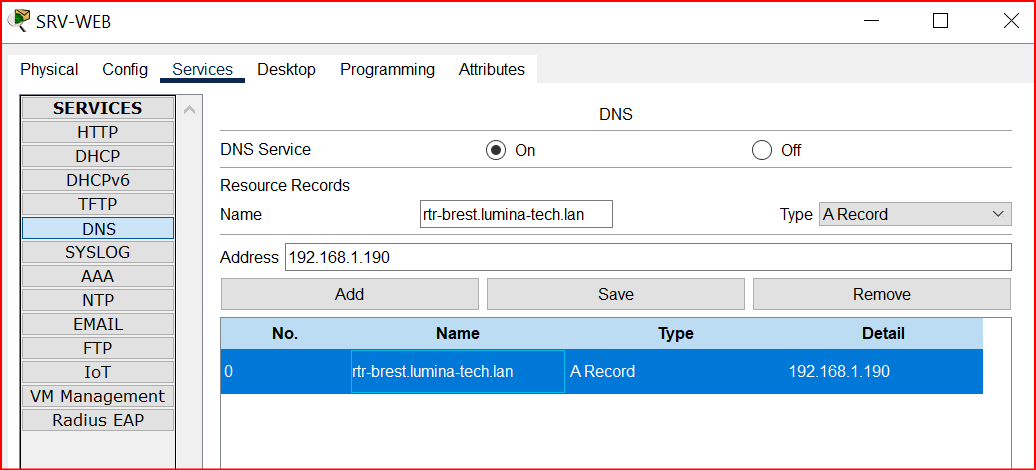Click the Name column header
The image size is (1036, 470).
[x=457, y=334]
